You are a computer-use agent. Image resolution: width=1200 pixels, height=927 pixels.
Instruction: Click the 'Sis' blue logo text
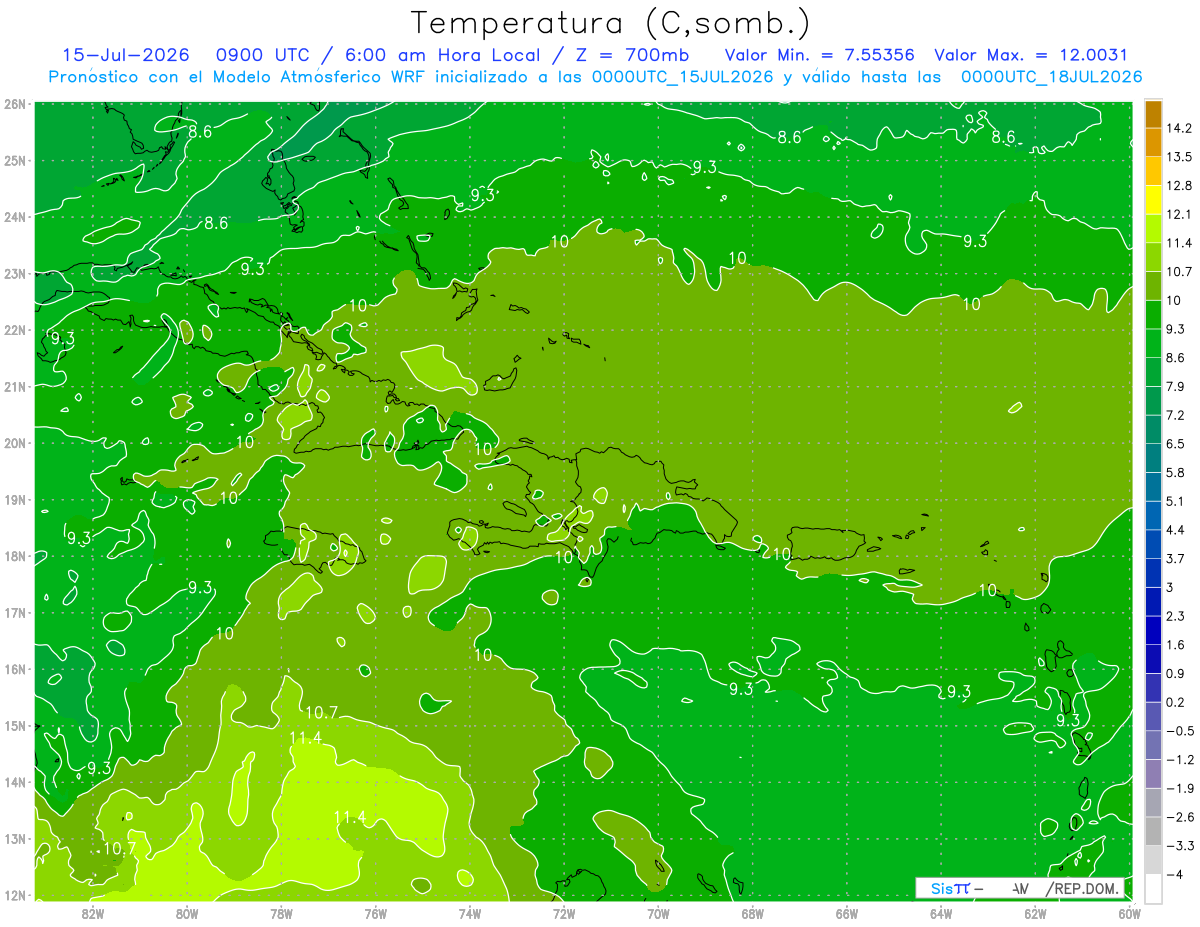point(941,888)
